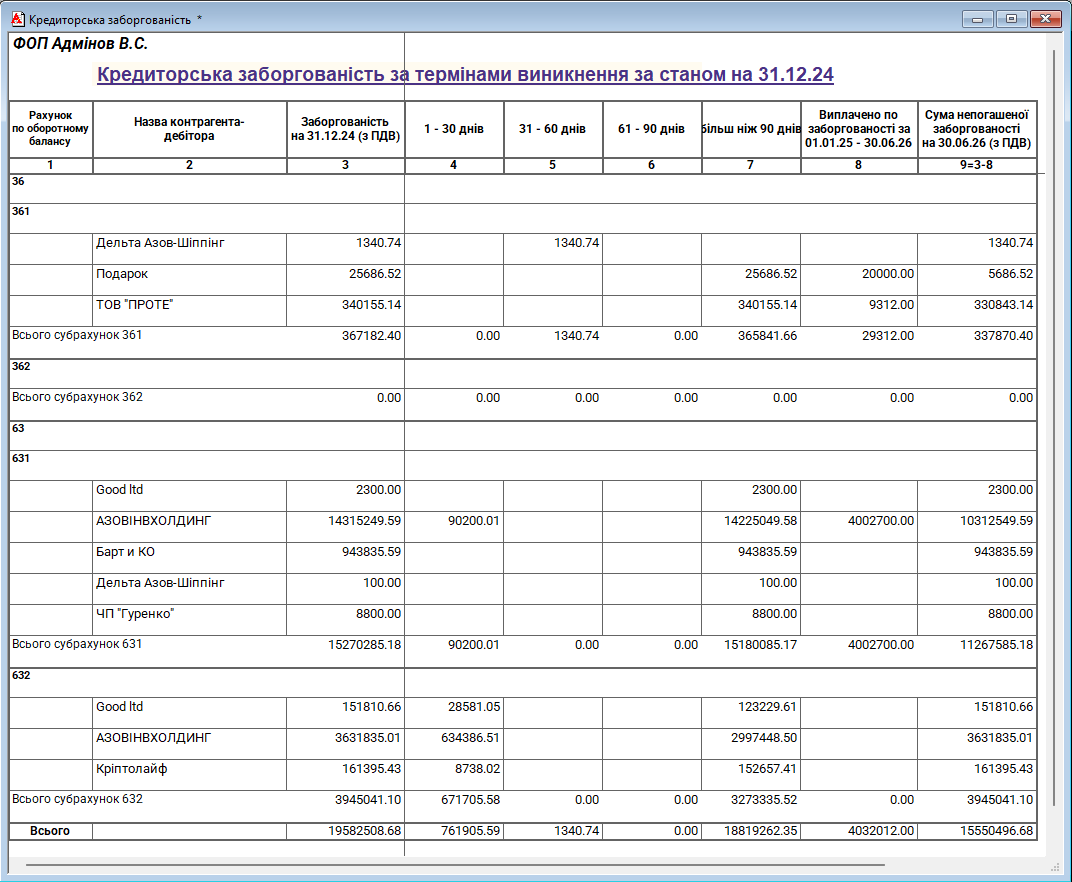The height and width of the screenshot is (882, 1072).
Task: Close the Кредиторська заборгованість report window
Action: coord(1045,19)
